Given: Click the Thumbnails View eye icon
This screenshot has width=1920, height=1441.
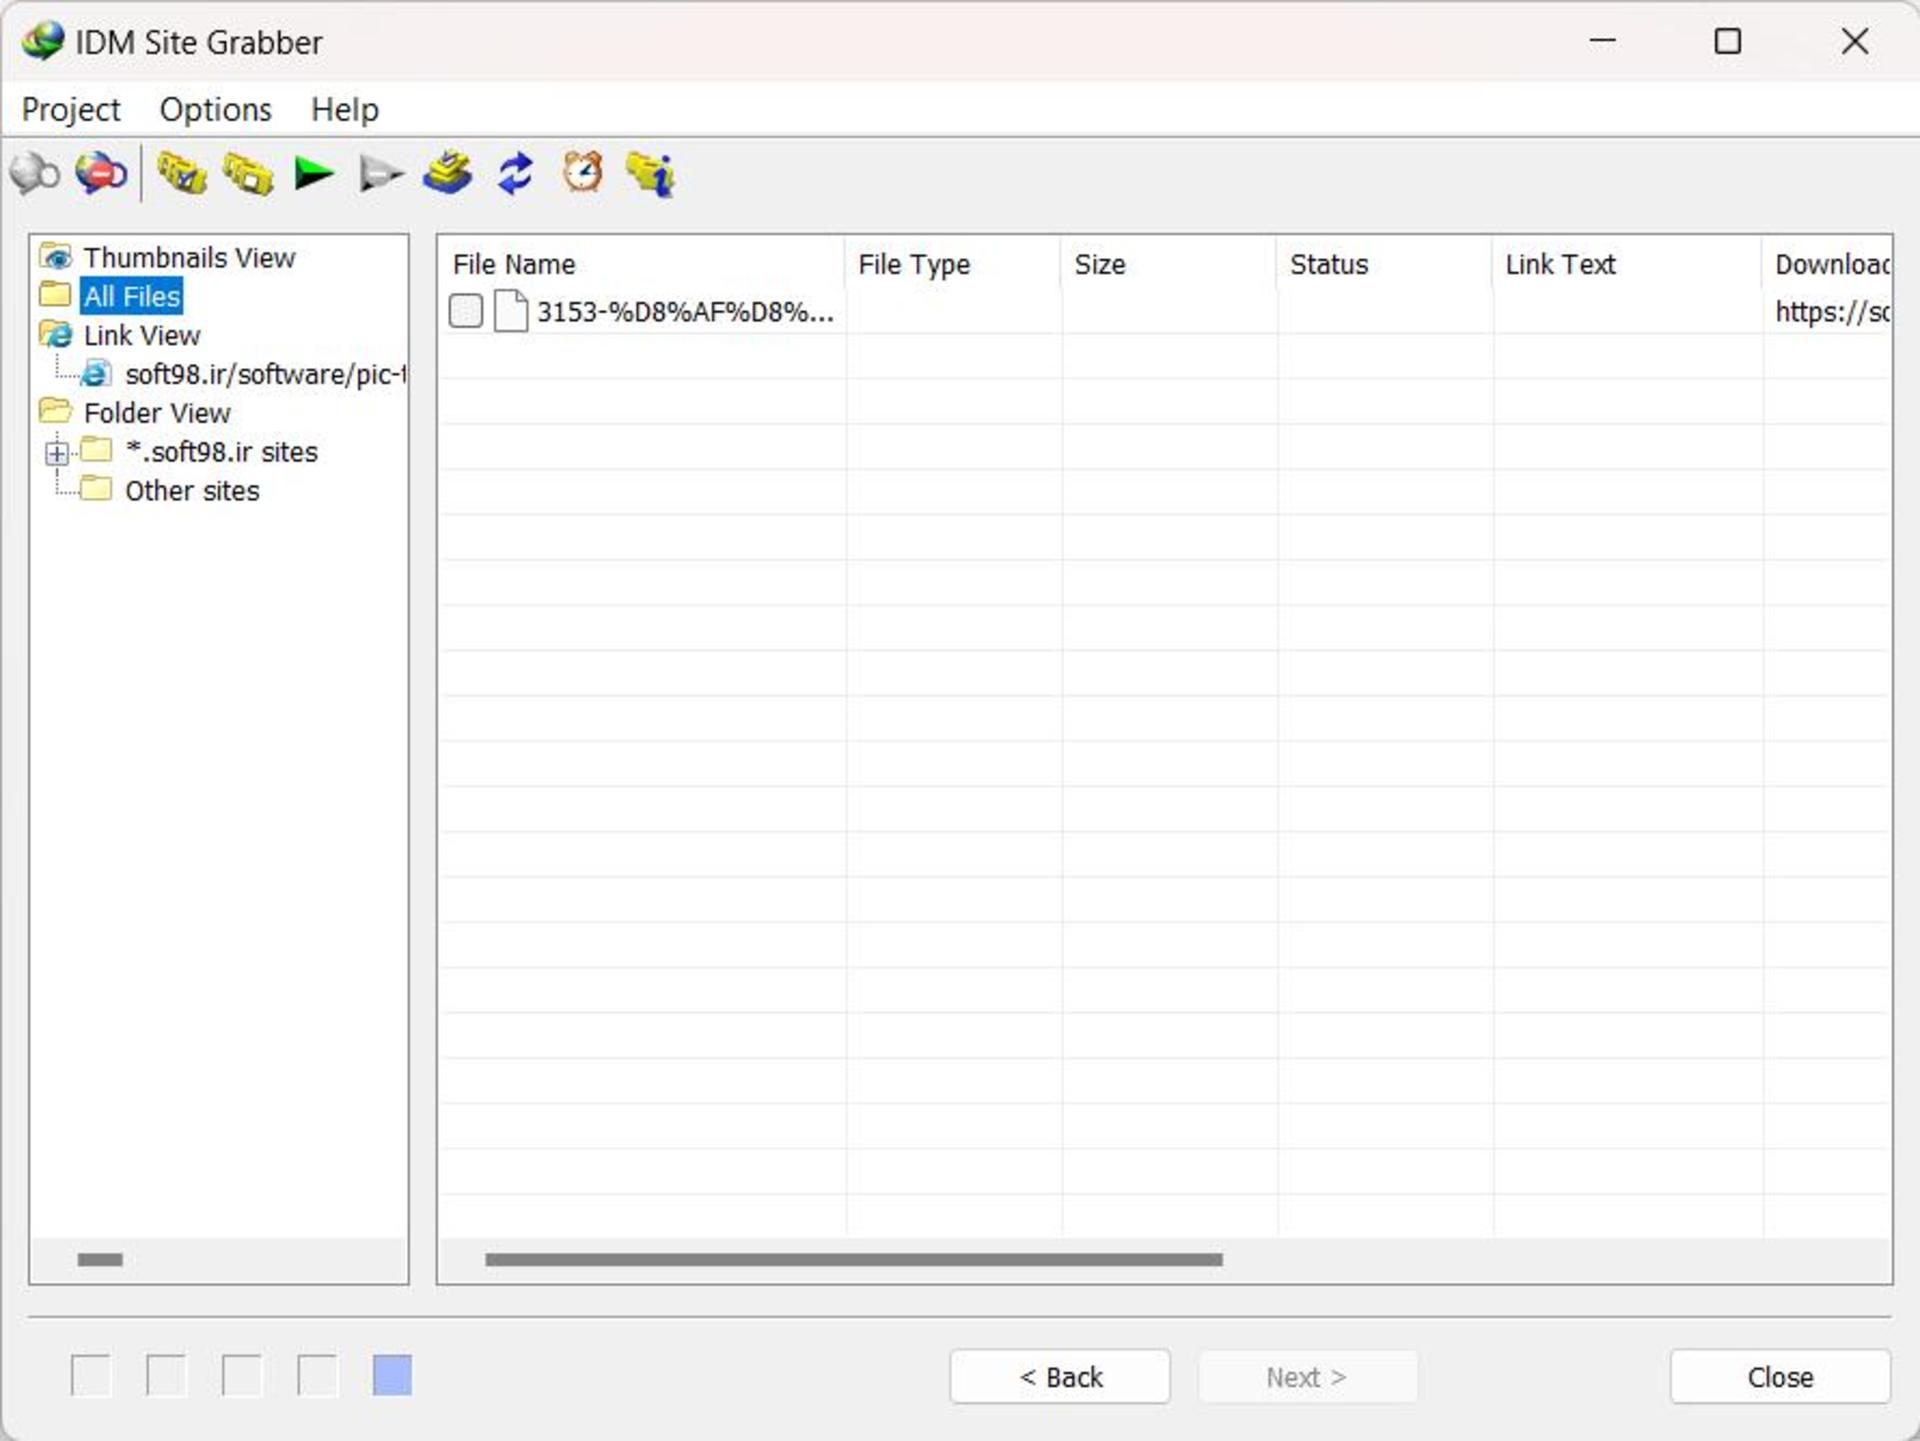Looking at the screenshot, I should (56, 257).
